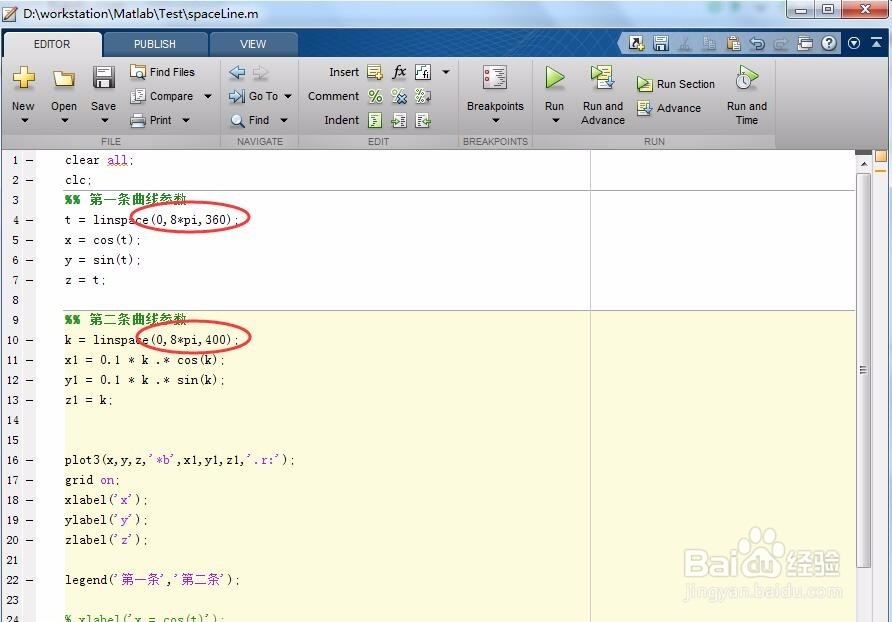Decrease indent icon in Indent row
Image resolution: width=892 pixels, height=622 pixels.
(423, 120)
